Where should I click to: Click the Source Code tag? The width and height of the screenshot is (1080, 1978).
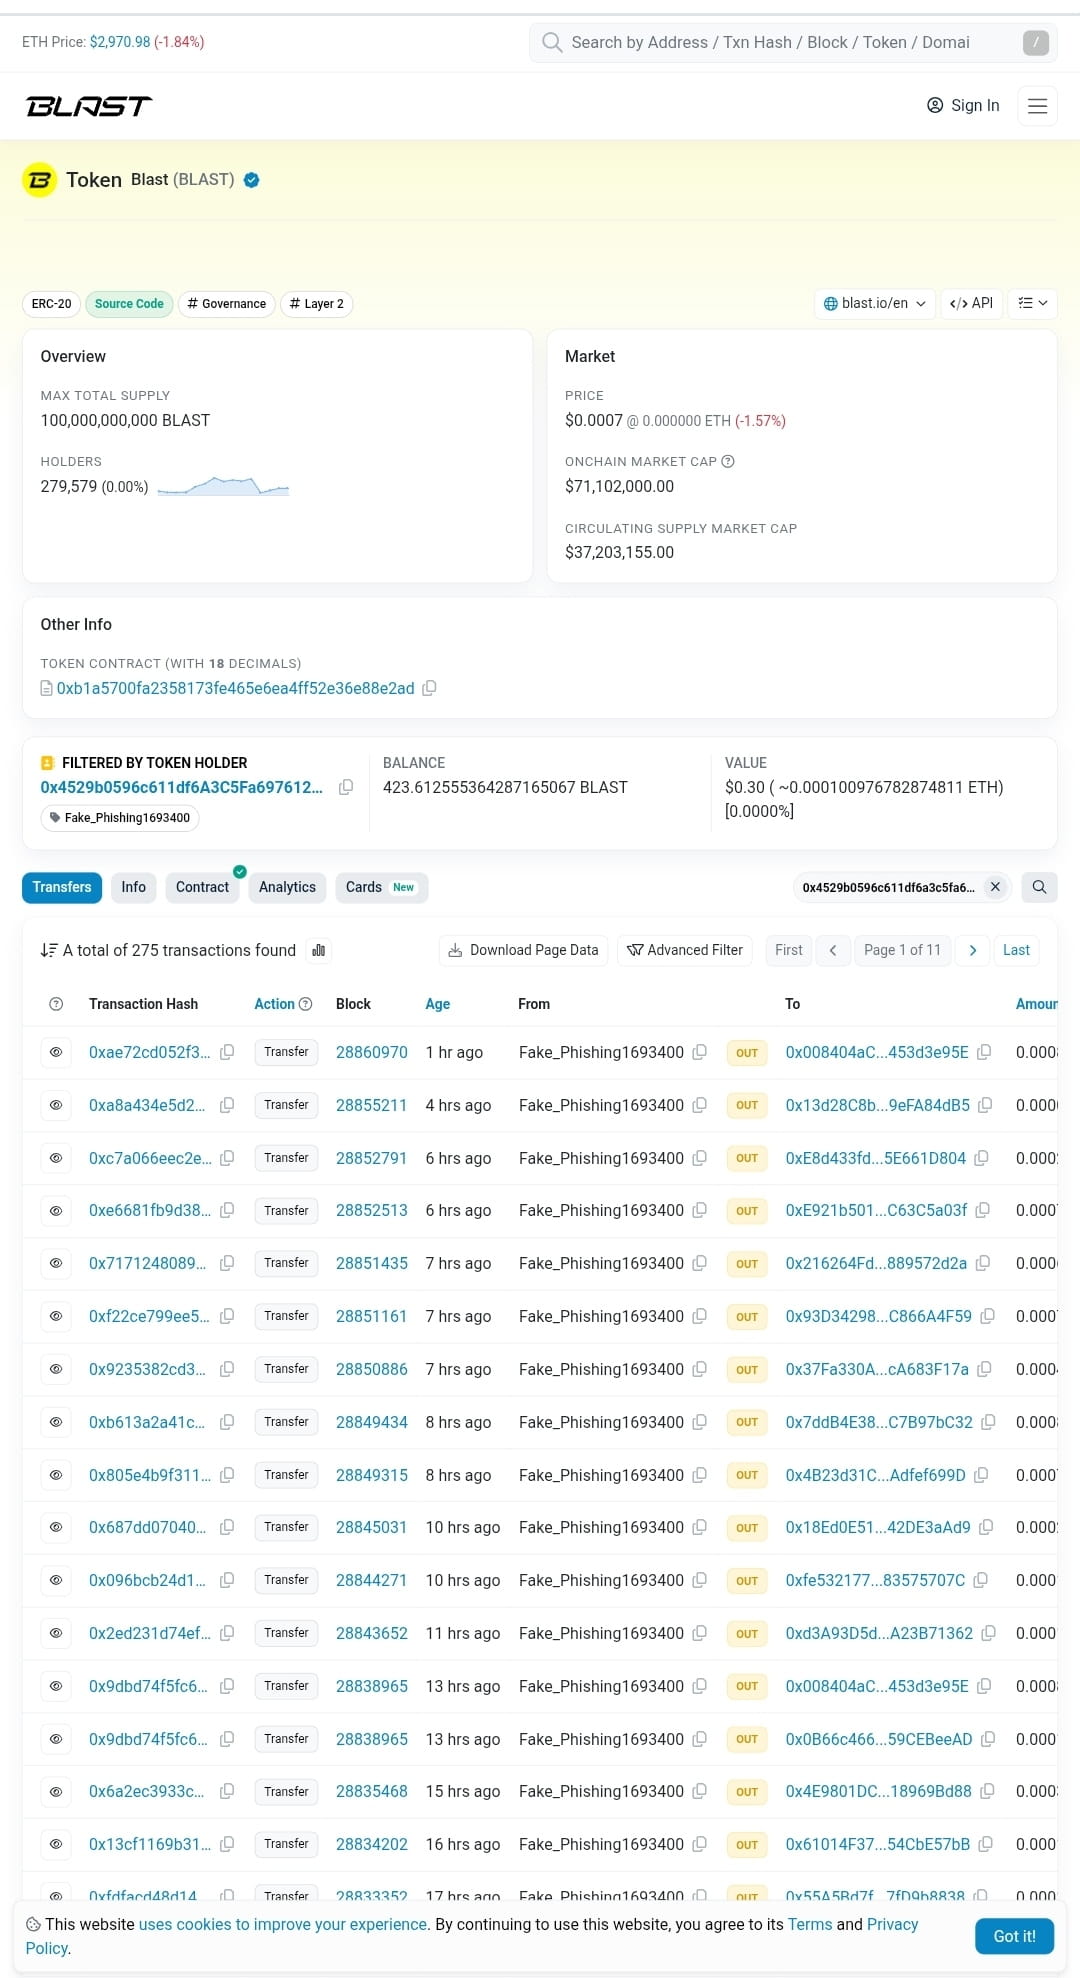pos(129,304)
